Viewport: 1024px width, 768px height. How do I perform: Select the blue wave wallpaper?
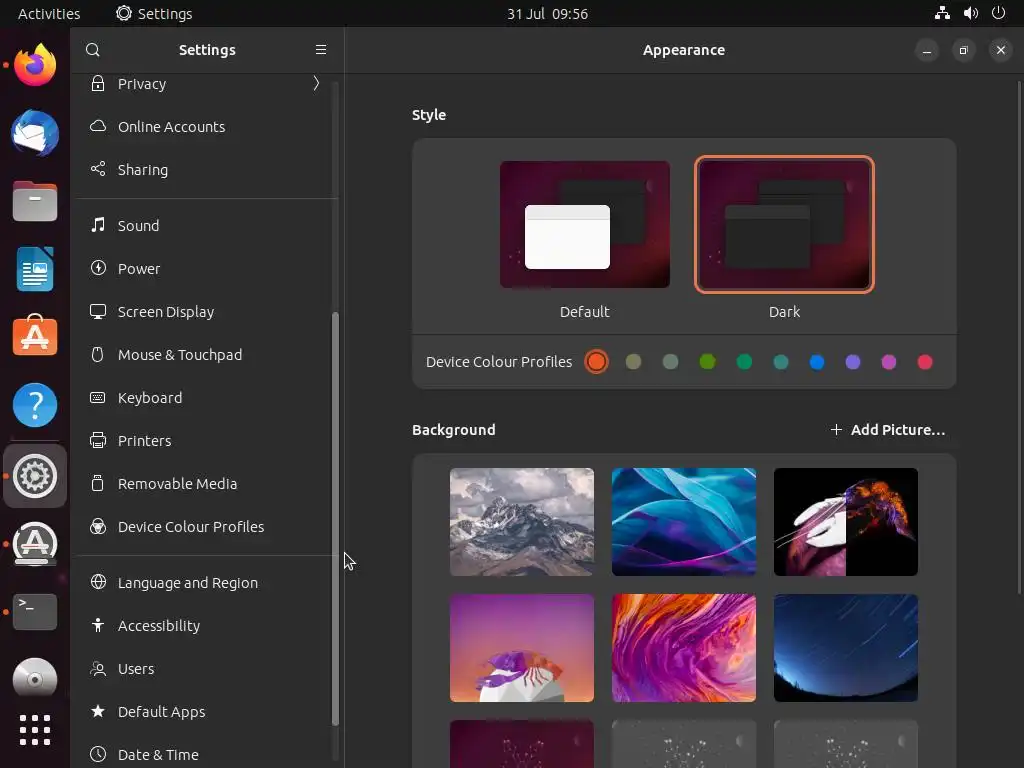(x=684, y=522)
